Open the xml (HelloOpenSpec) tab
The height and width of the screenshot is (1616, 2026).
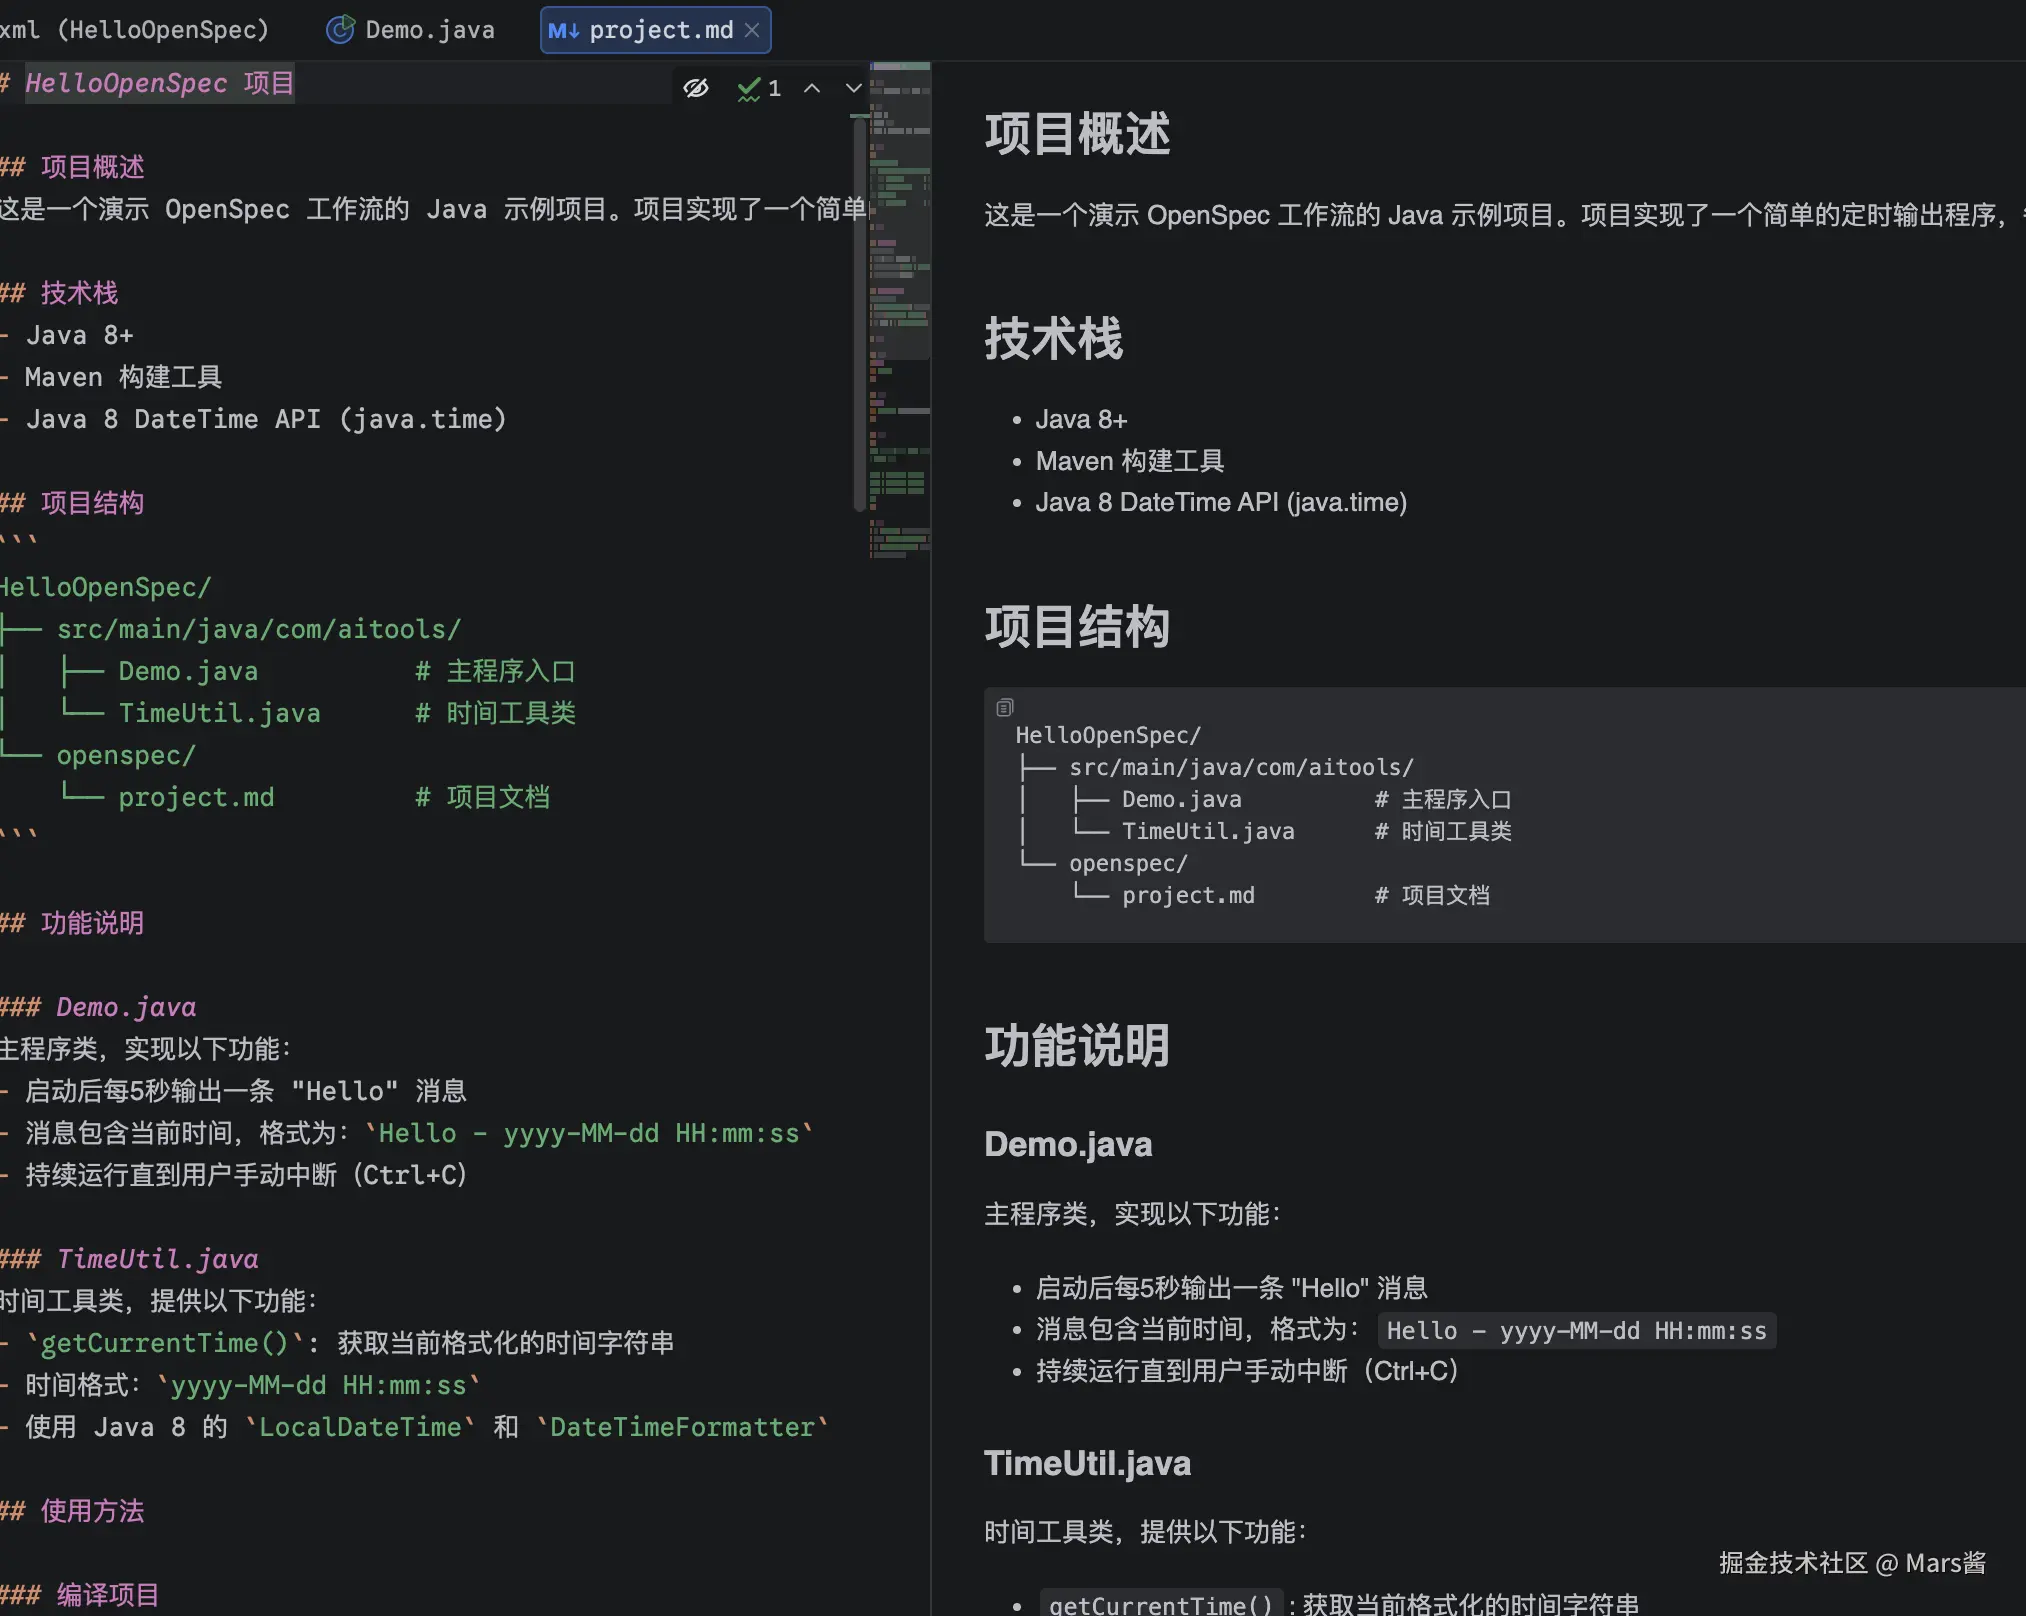(135, 30)
